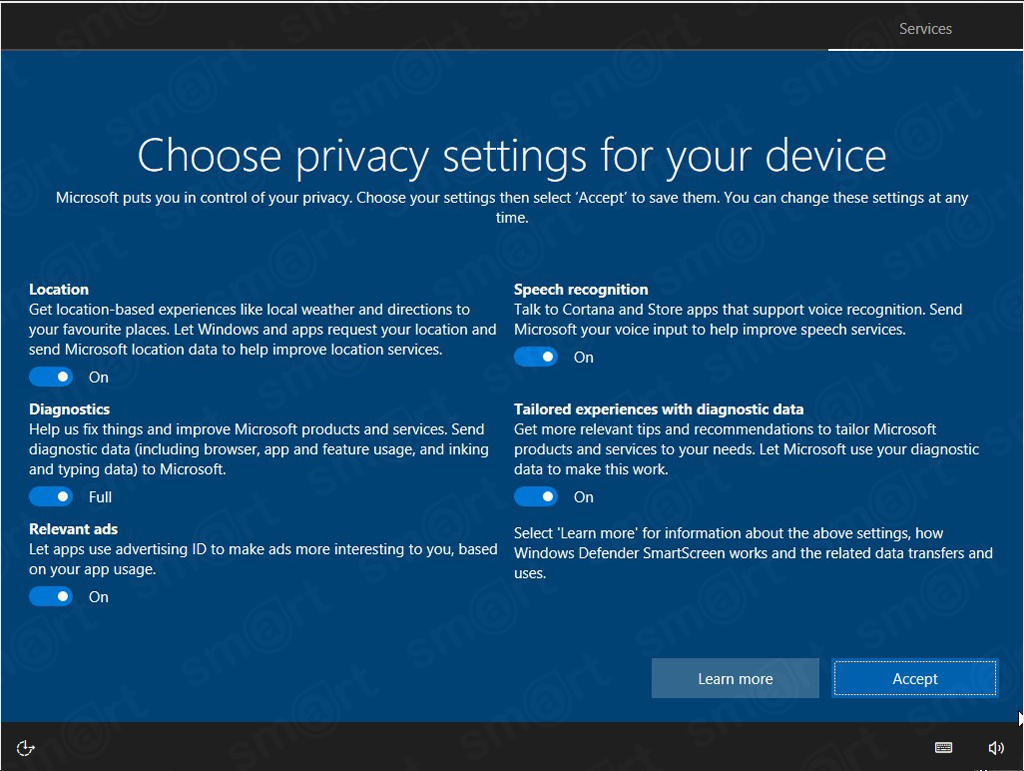Click the 'Full' label beside Diagnostics toggle

point(100,497)
